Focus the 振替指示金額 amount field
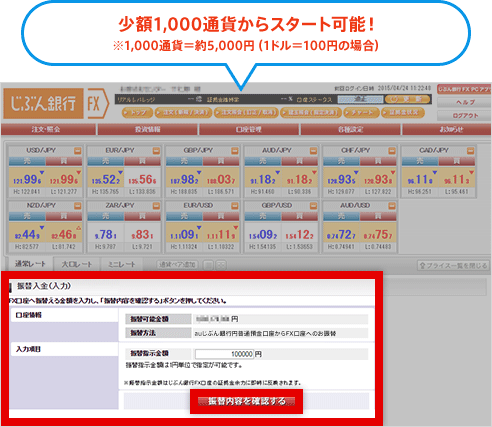This screenshot has height=427, width=492. tap(224, 354)
